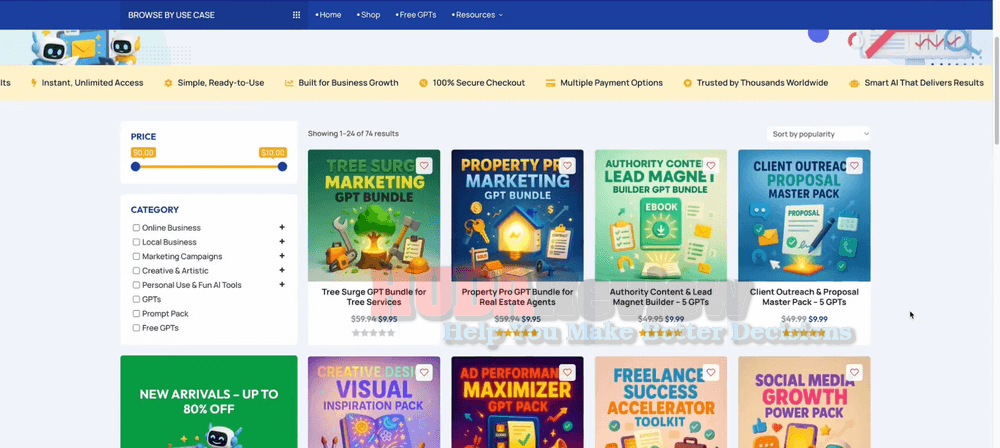Add Client Outreach & Proposal Master Pack to wishlist
The height and width of the screenshot is (448, 1000).
(855, 166)
